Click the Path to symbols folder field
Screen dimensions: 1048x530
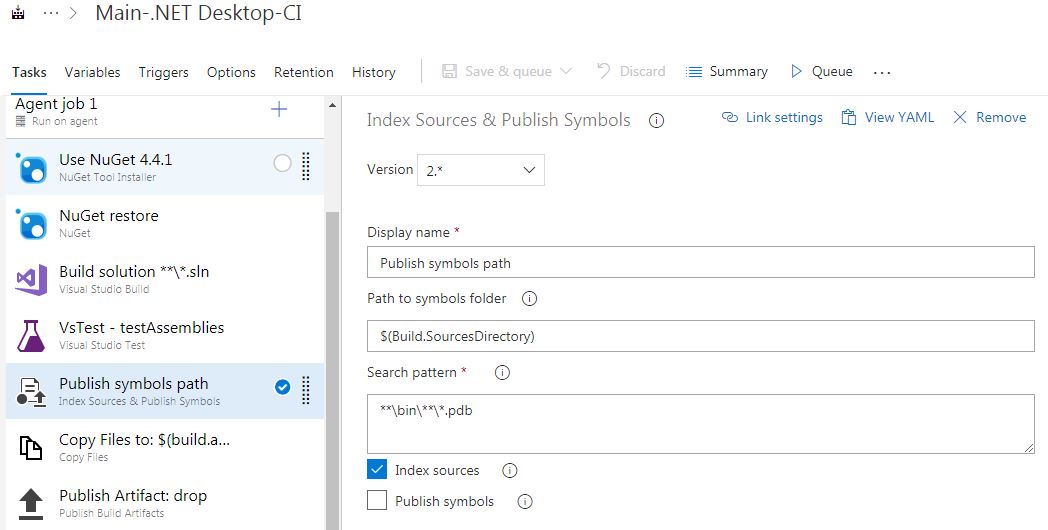click(700, 336)
